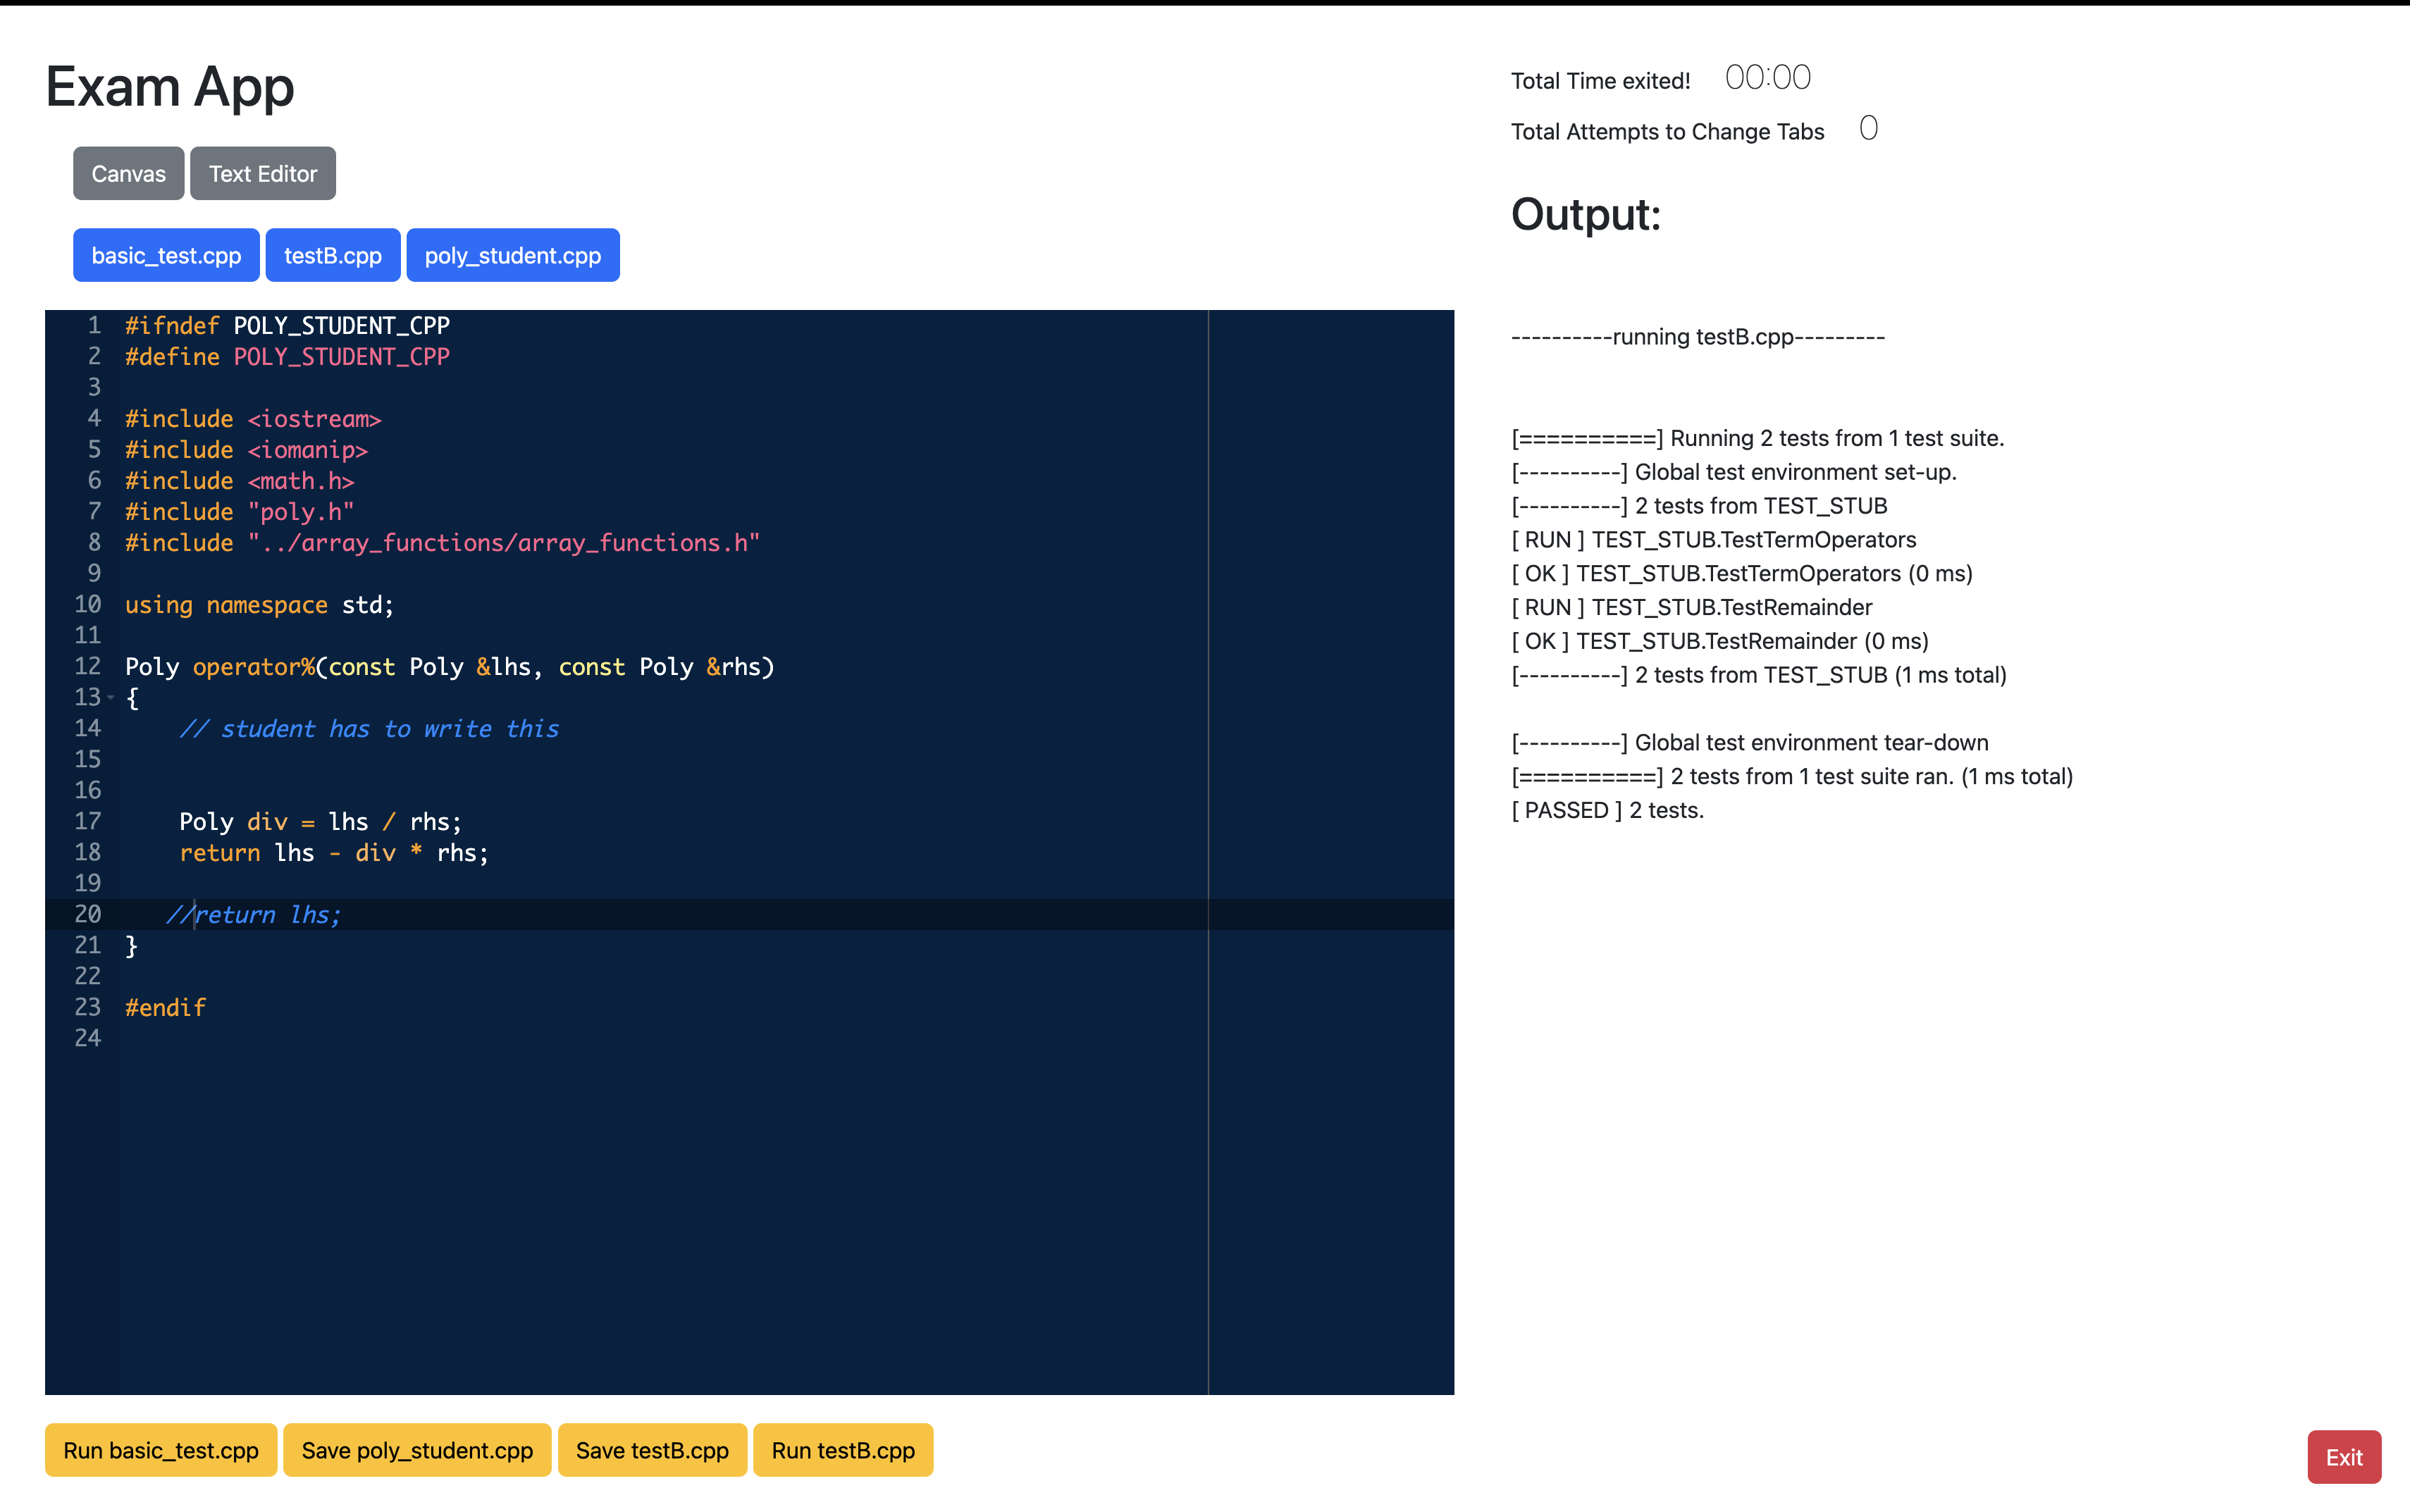This screenshot has height=1512, width=2410.
Task: Open the poly_student.cpp file tab
Action: [x=513, y=255]
